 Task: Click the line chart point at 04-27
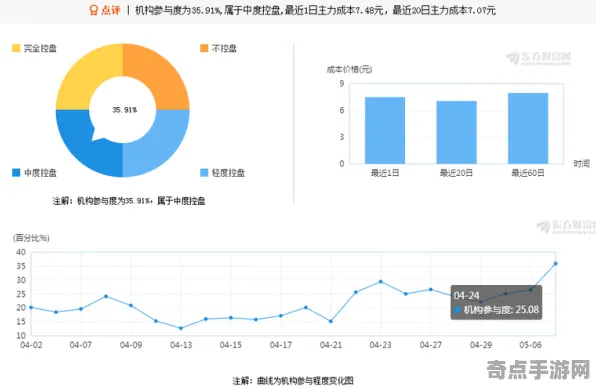tap(431, 289)
